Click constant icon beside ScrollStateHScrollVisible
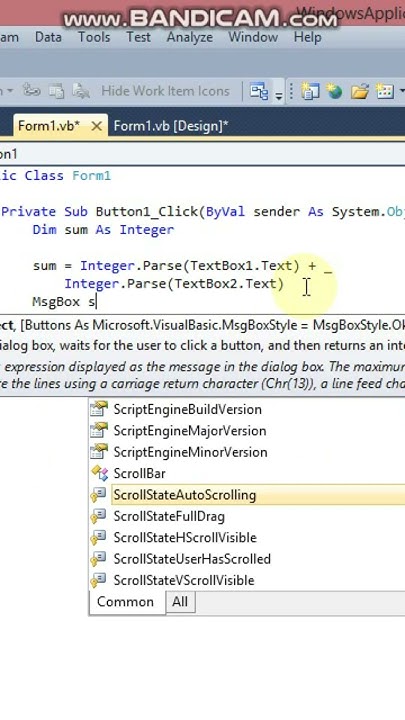Viewport: 405px width, 720px height. point(98,537)
